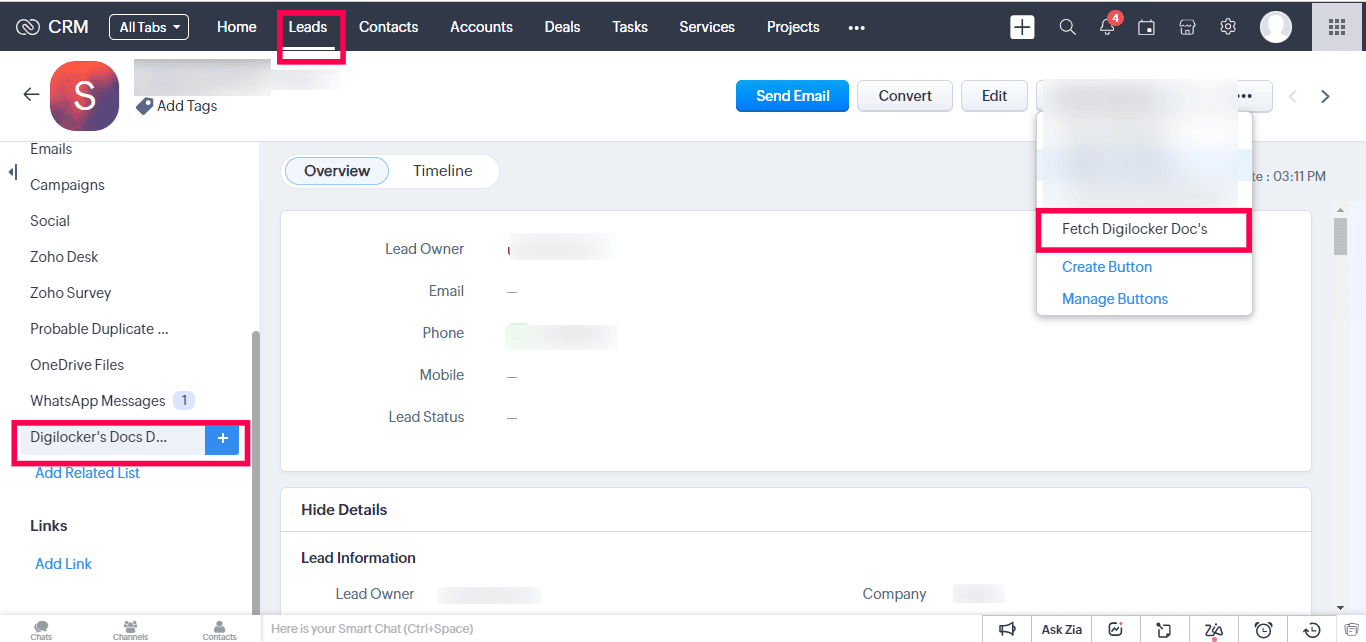Open the reminders alarm clock icon
The width and height of the screenshot is (1366, 642).
pyautogui.click(x=1264, y=629)
